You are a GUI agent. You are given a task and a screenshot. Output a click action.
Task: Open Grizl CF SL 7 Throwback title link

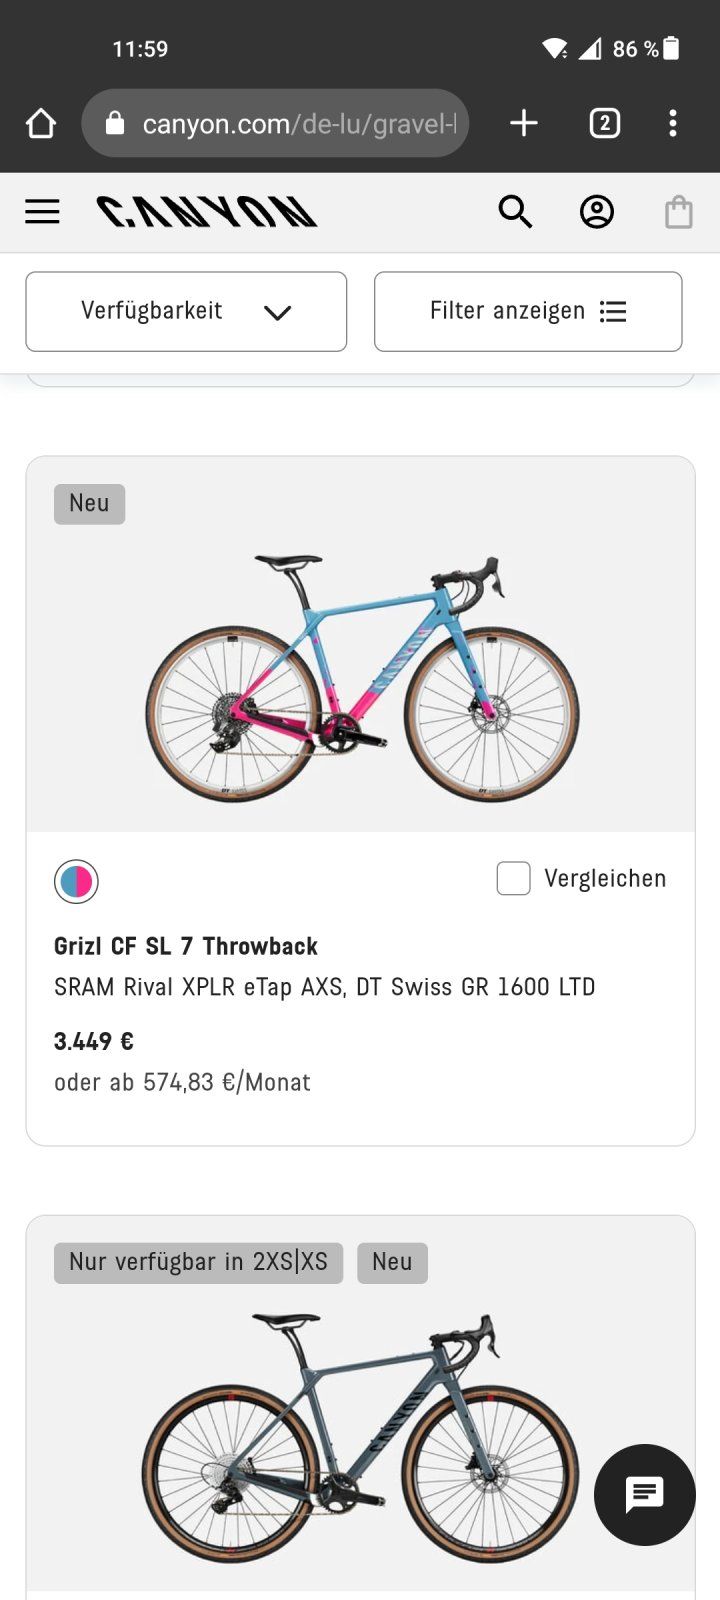point(186,946)
